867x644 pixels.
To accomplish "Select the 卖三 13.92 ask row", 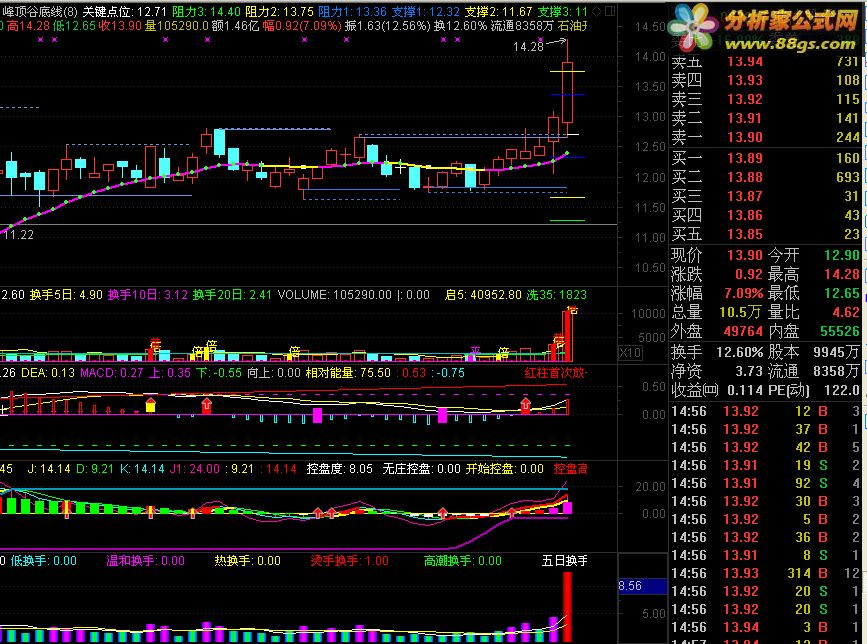I will [x=765, y=99].
